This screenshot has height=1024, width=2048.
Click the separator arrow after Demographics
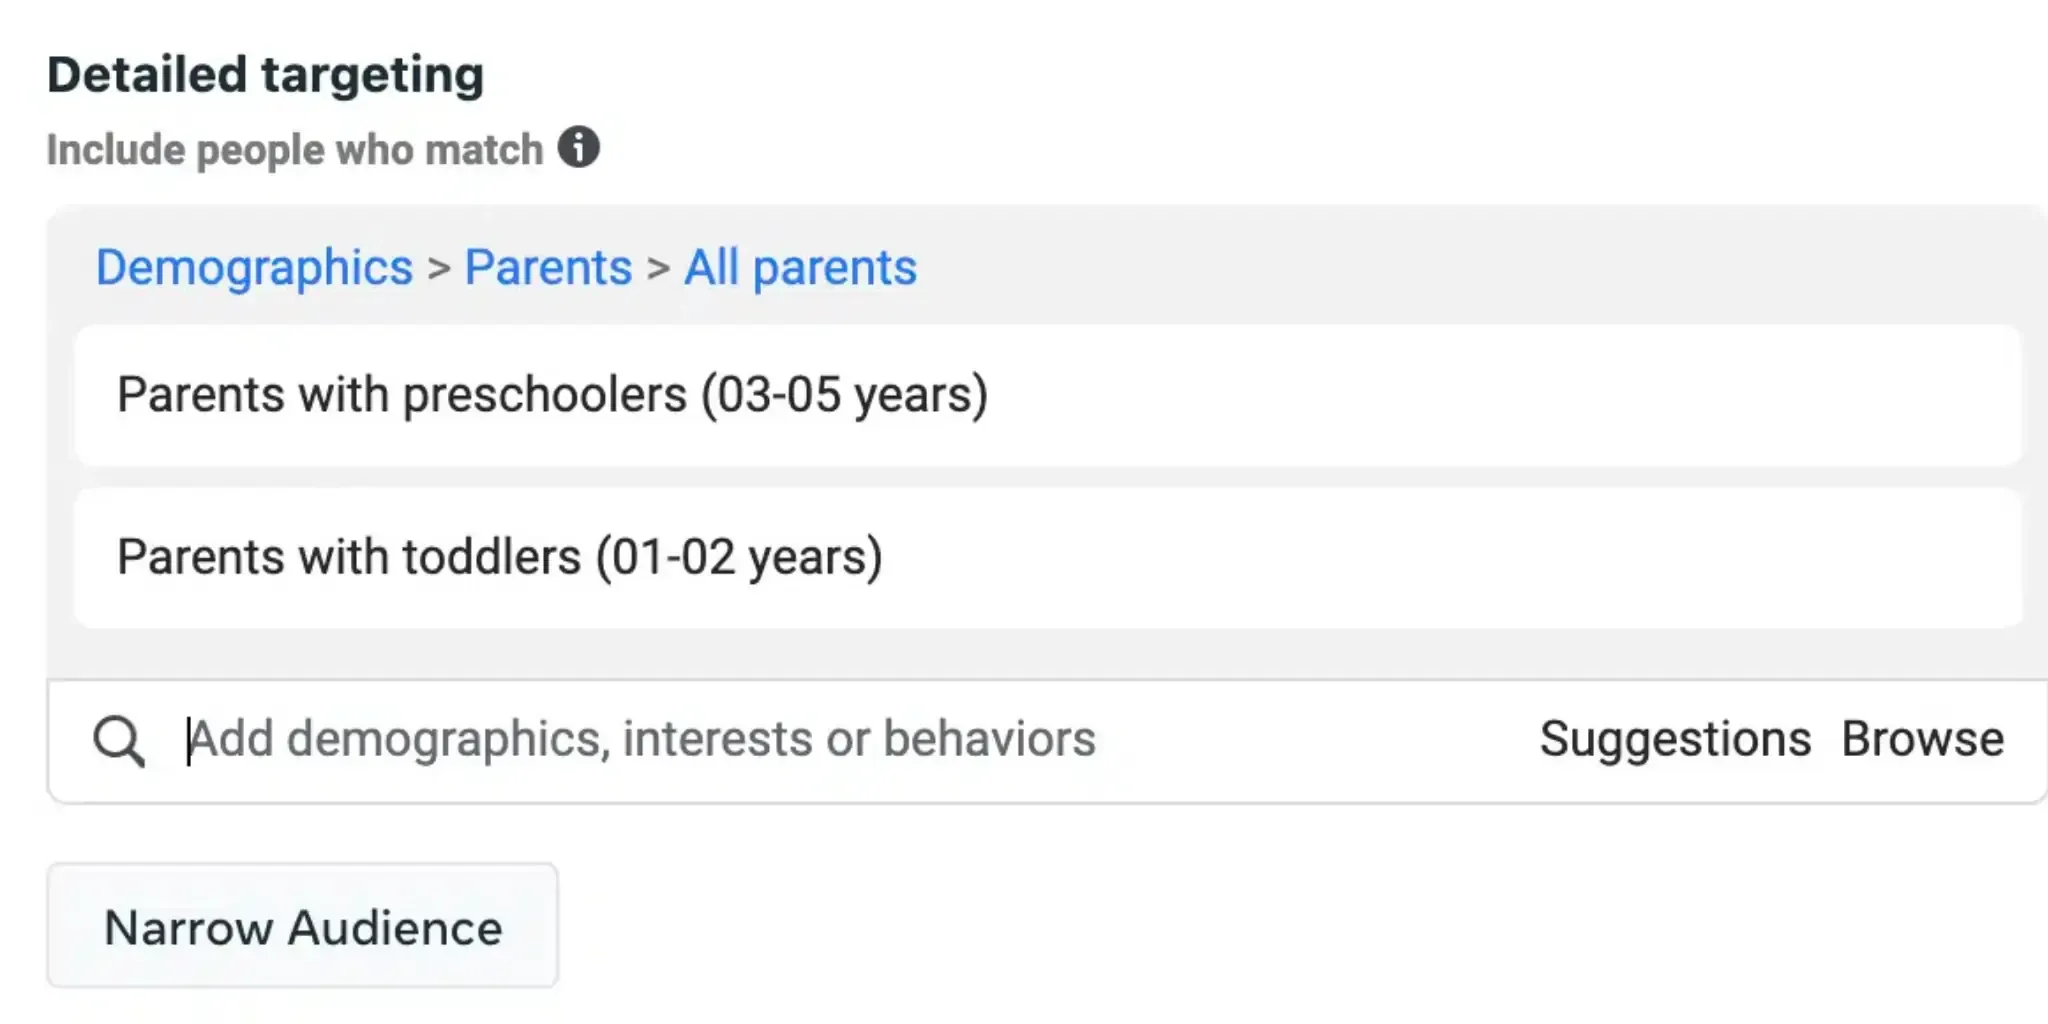(x=439, y=268)
